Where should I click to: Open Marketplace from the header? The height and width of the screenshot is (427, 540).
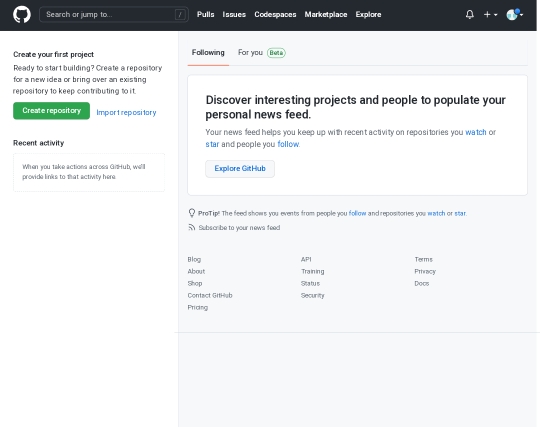pyautogui.click(x=326, y=14)
